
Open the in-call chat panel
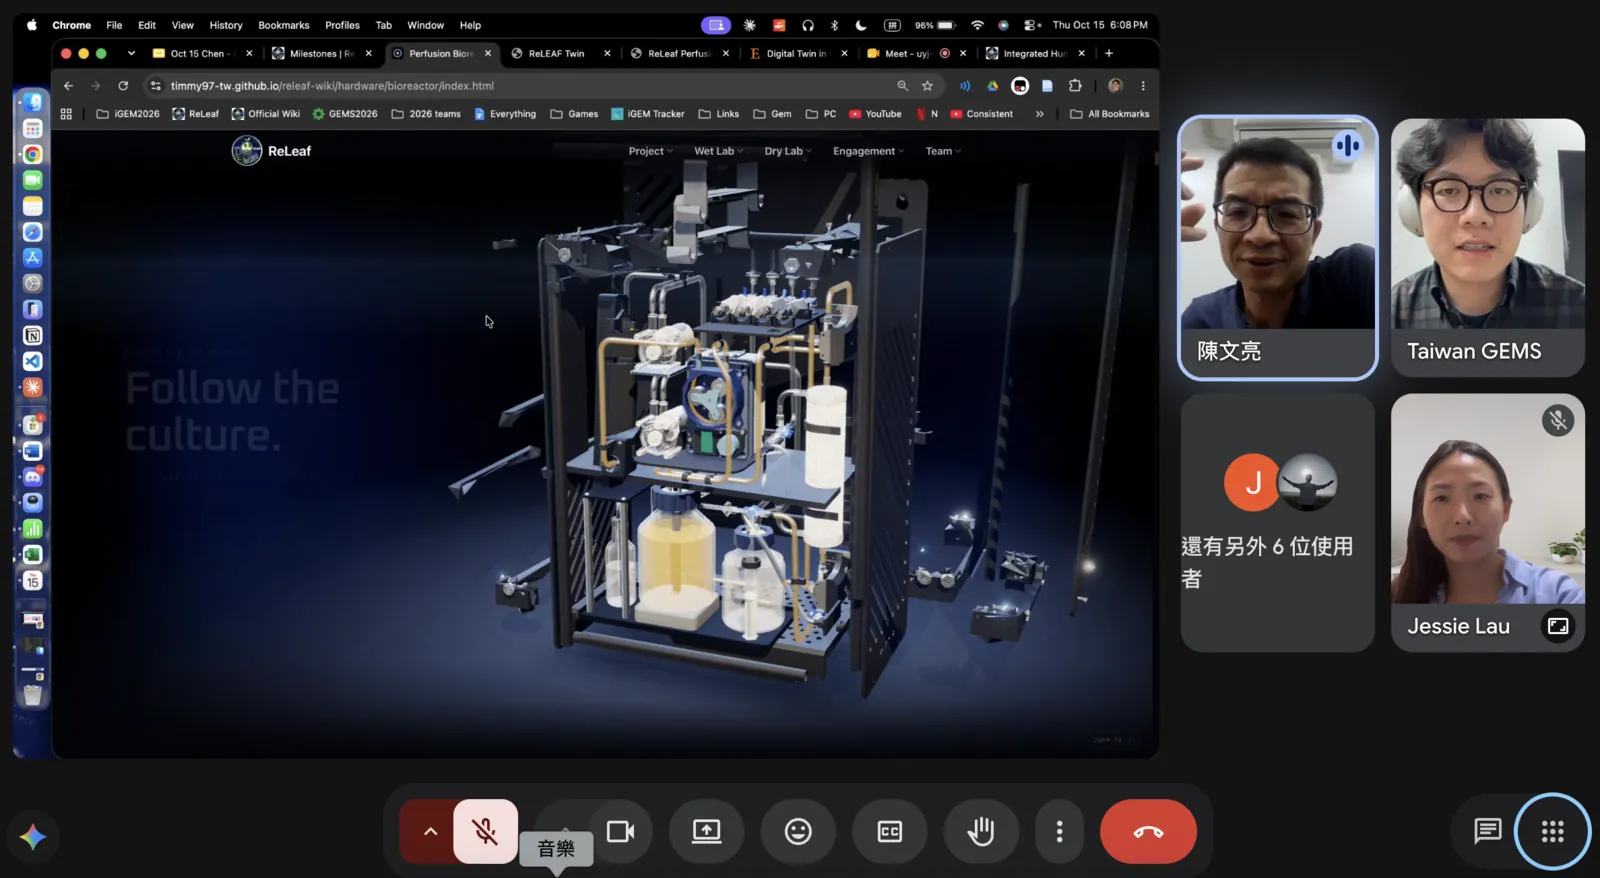(x=1487, y=831)
